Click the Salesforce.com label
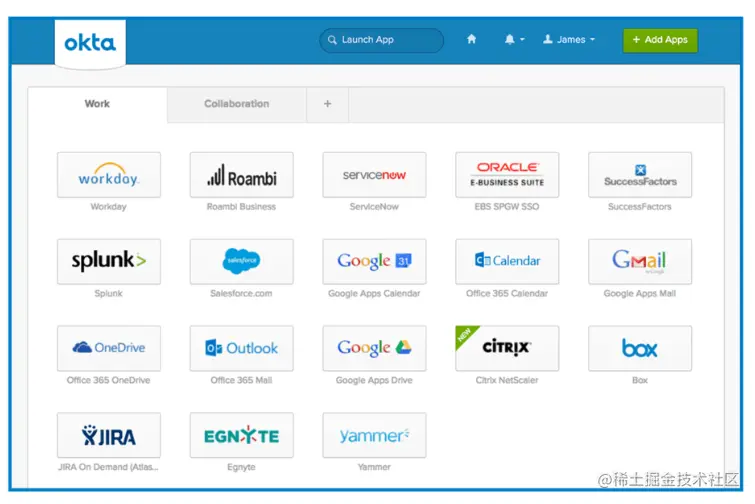 (241, 293)
